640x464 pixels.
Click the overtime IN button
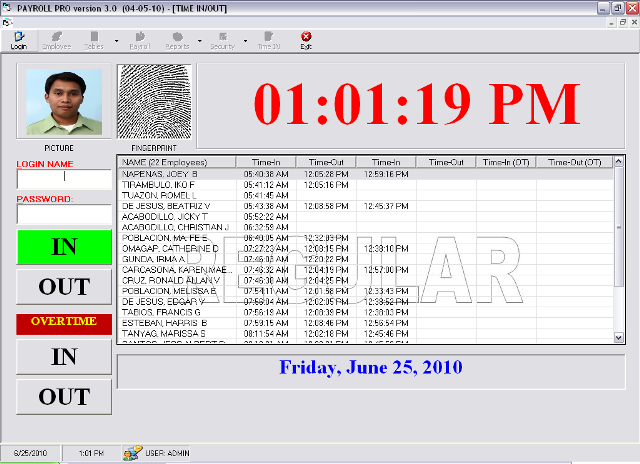pyautogui.click(x=64, y=357)
